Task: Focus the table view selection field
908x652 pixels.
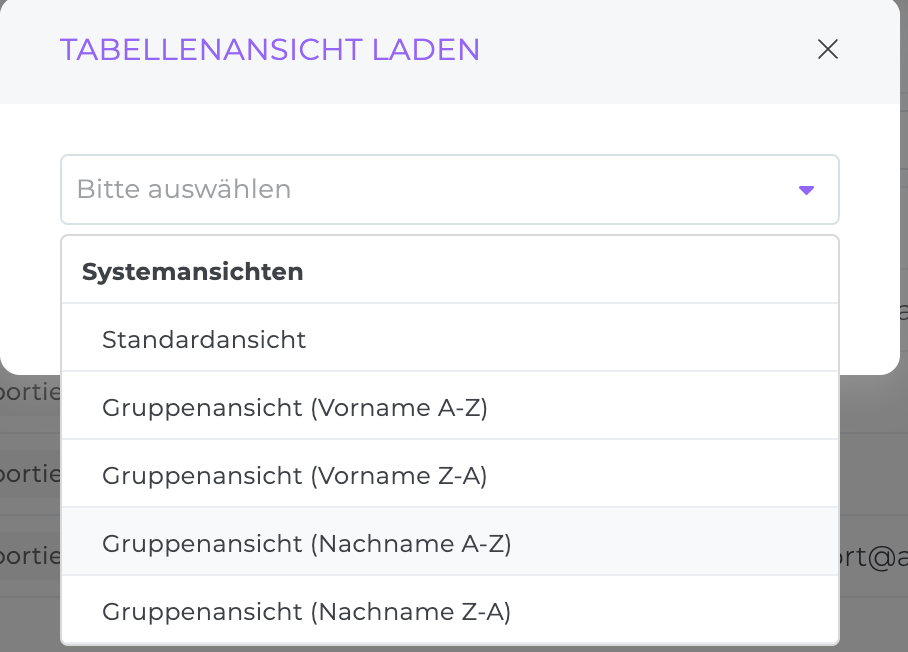Action: pos(449,189)
